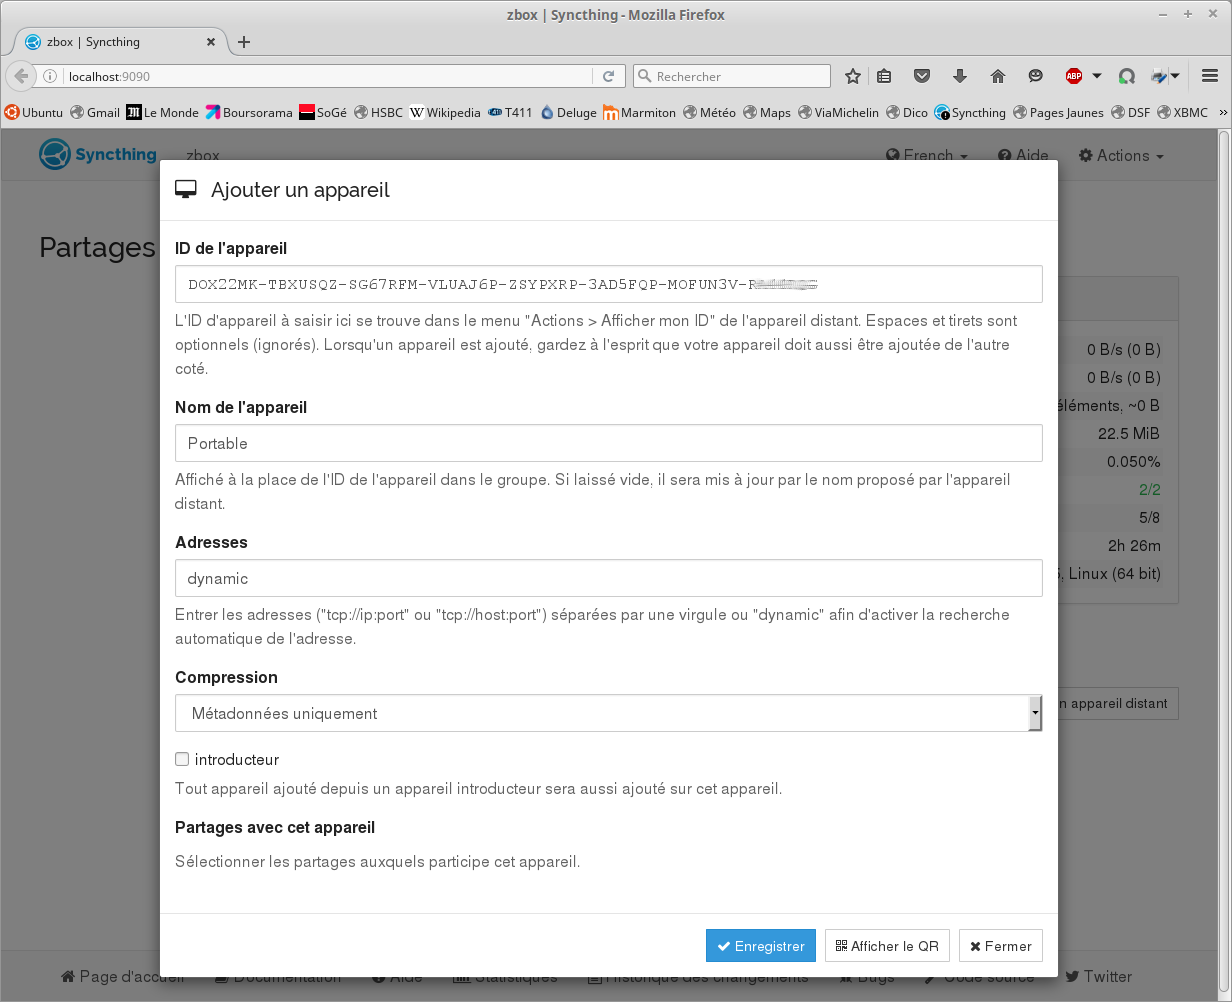Show more bookmarks chevron
Image resolution: width=1232 pixels, height=1002 pixels.
(x=1223, y=113)
